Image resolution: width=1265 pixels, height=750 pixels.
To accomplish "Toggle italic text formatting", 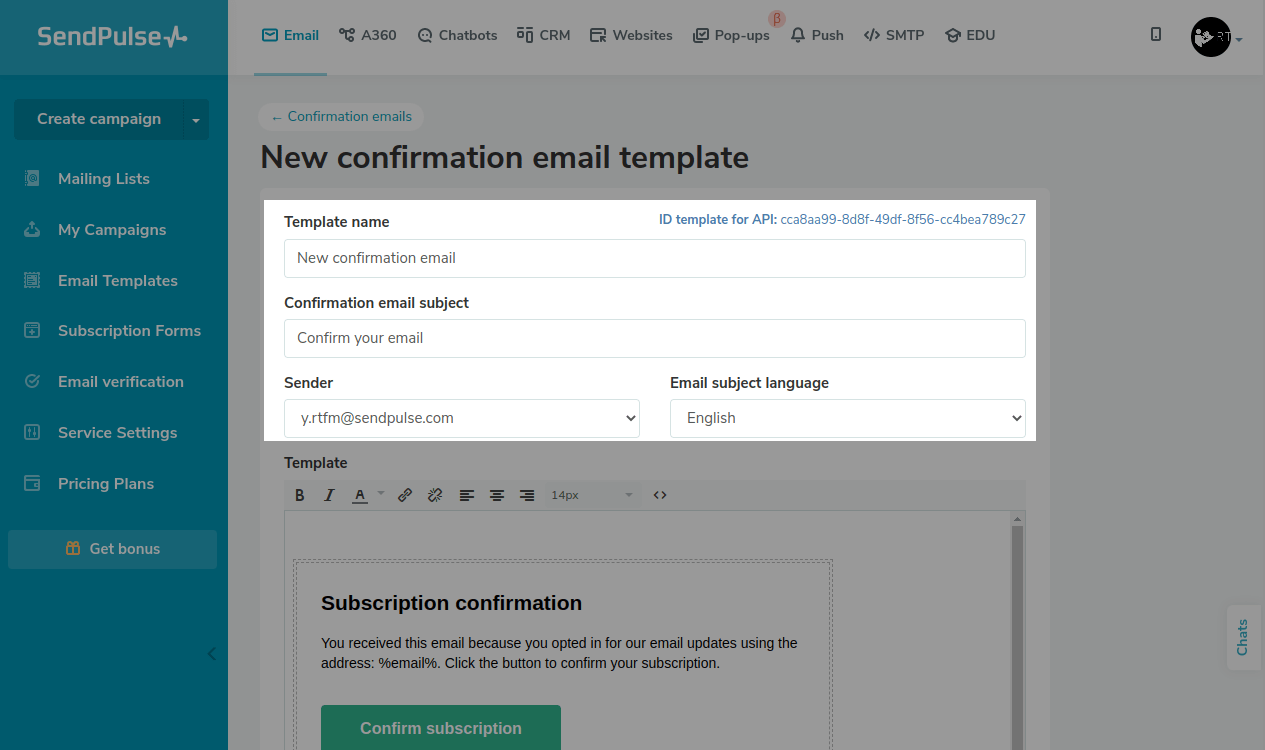I will 329,495.
